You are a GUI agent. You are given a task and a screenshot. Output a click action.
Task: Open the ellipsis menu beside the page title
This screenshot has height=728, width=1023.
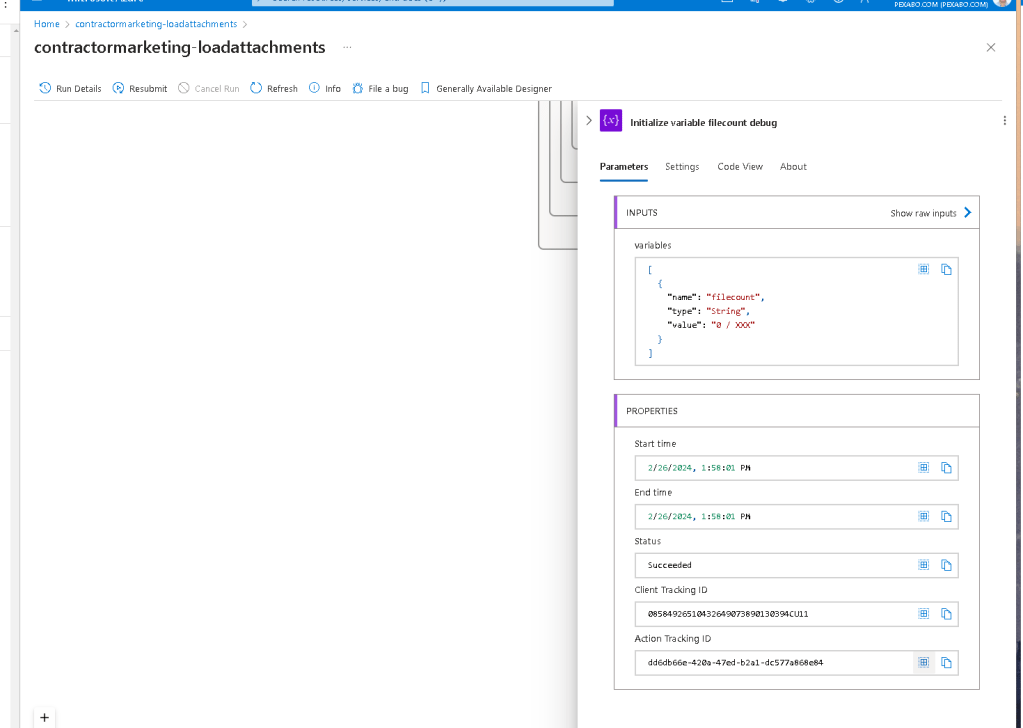(x=347, y=47)
